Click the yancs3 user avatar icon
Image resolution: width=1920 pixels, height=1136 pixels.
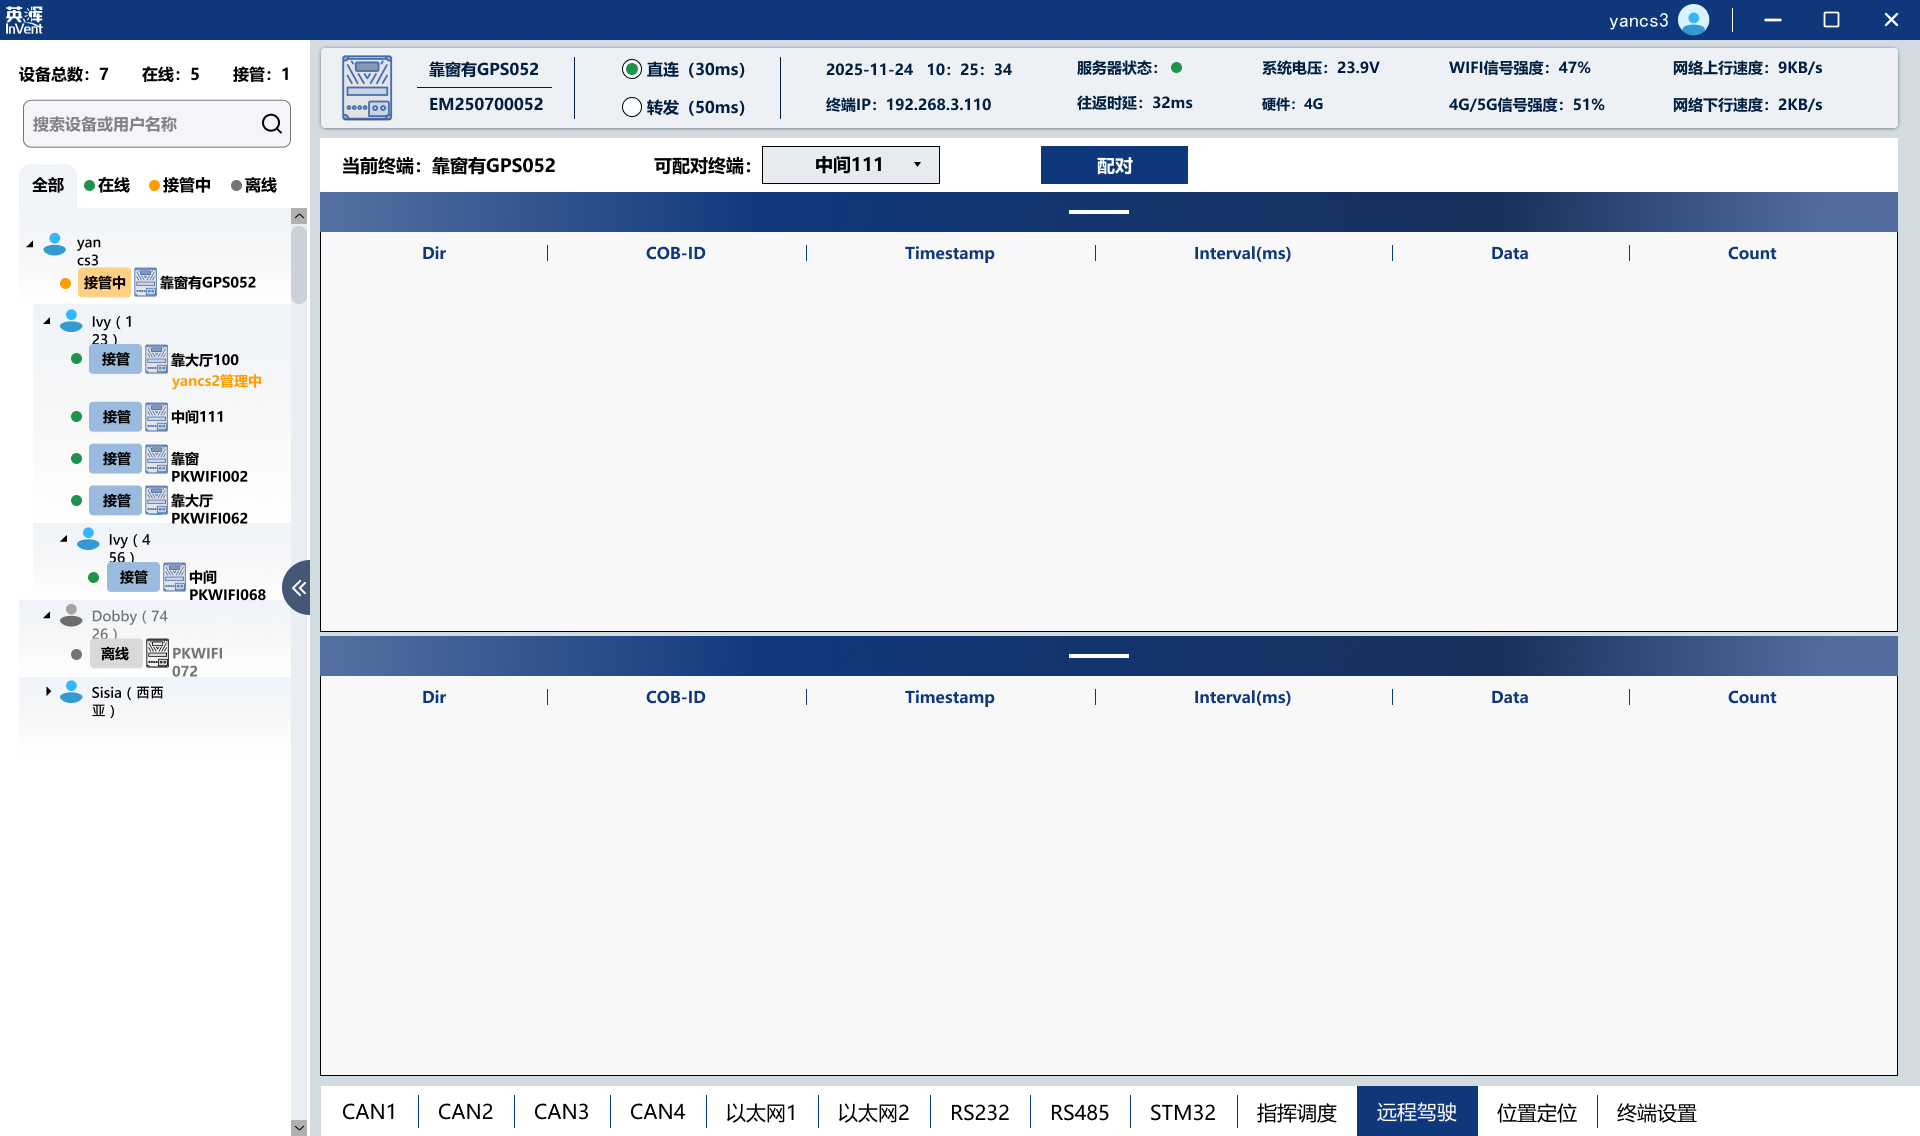tap(1693, 20)
